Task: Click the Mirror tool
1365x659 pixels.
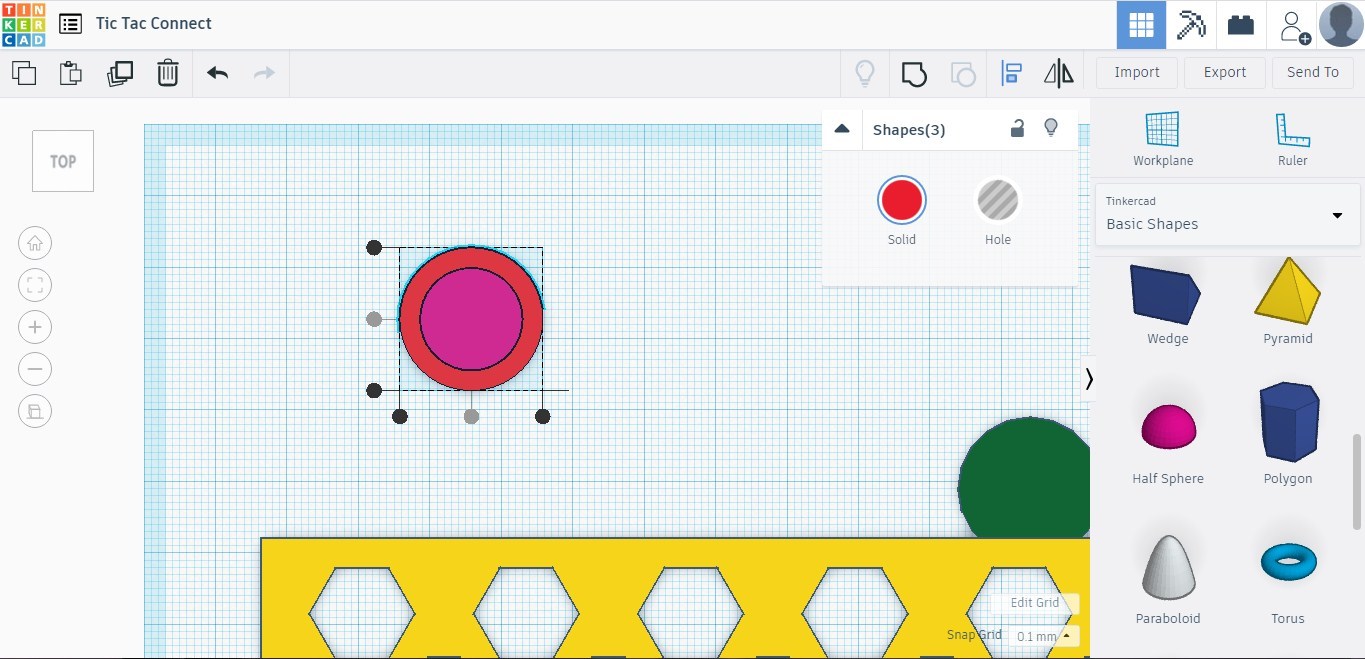Action: pyautogui.click(x=1058, y=72)
